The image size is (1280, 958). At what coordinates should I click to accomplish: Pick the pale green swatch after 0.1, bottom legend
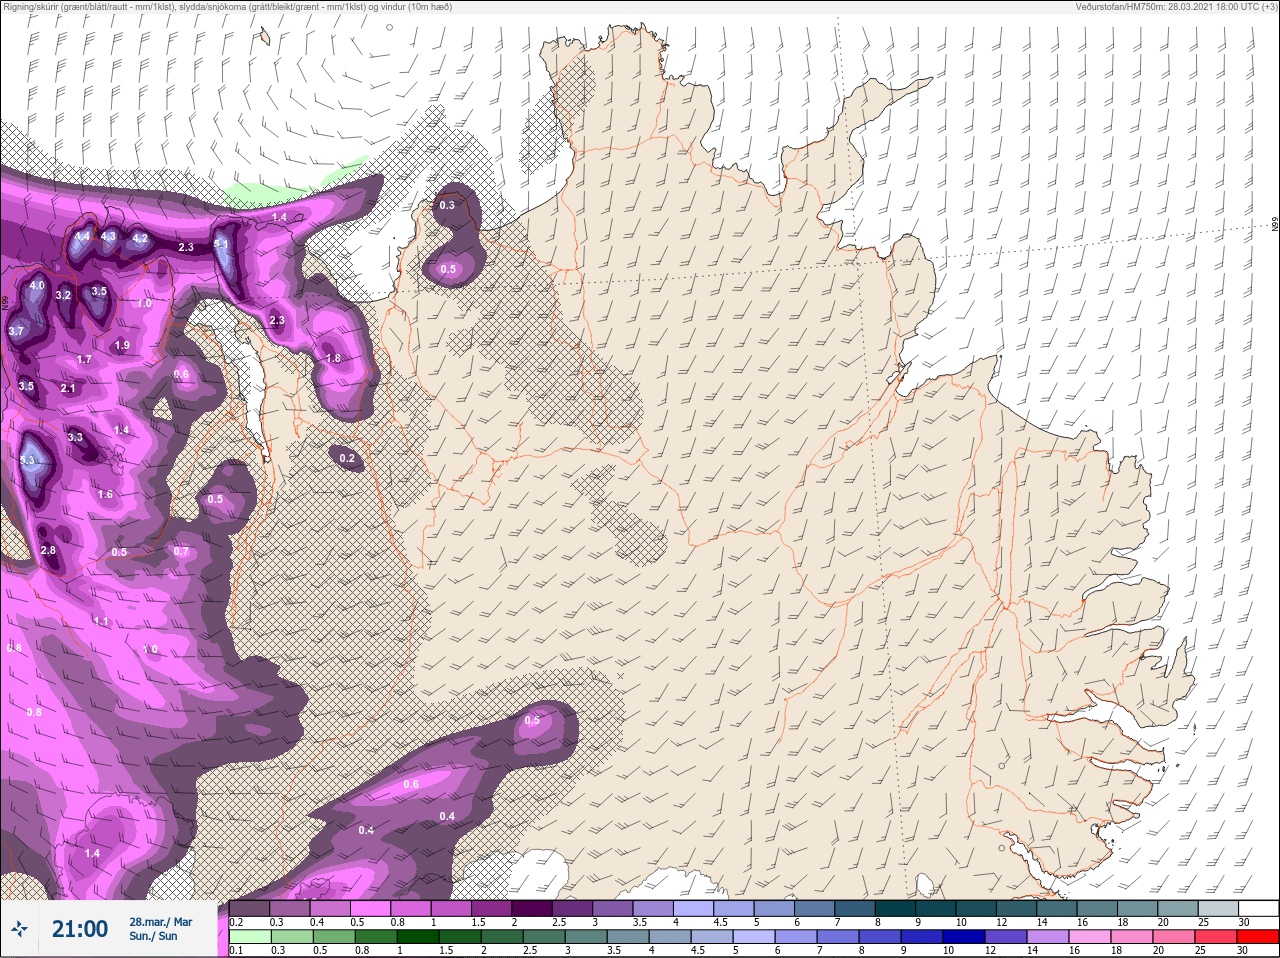coord(250,937)
